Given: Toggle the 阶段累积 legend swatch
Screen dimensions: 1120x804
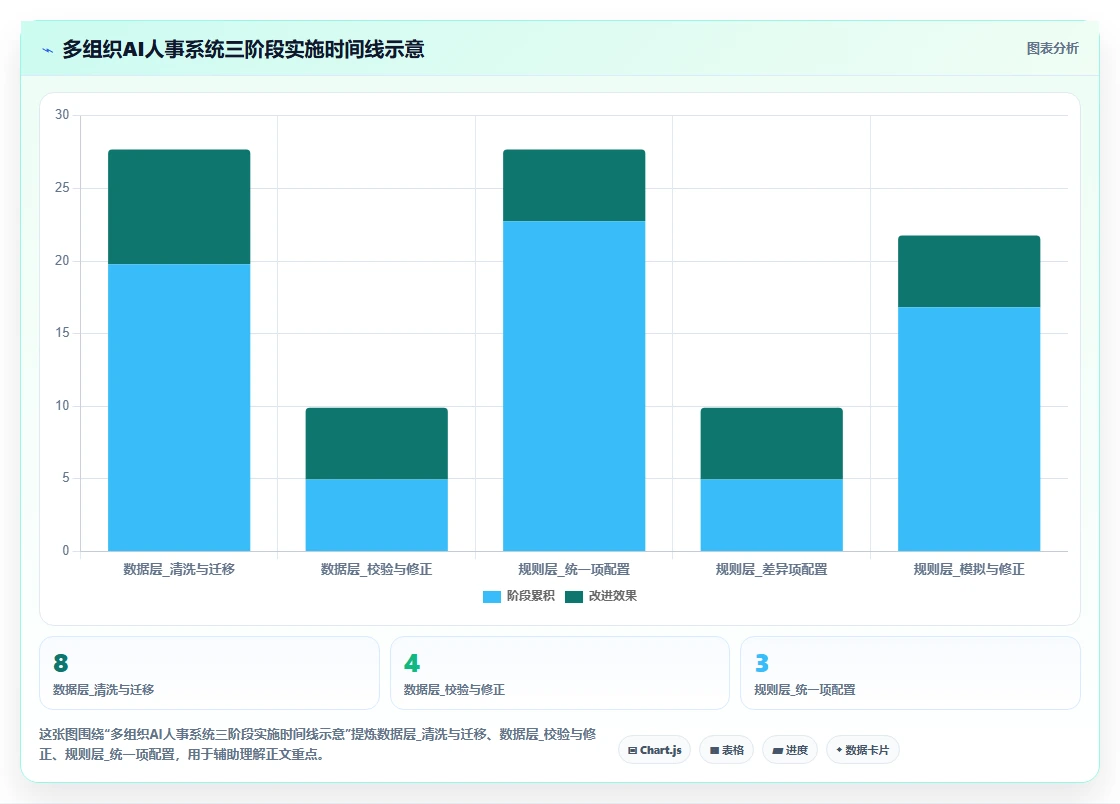Looking at the screenshot, I should [x=491, y=596].
